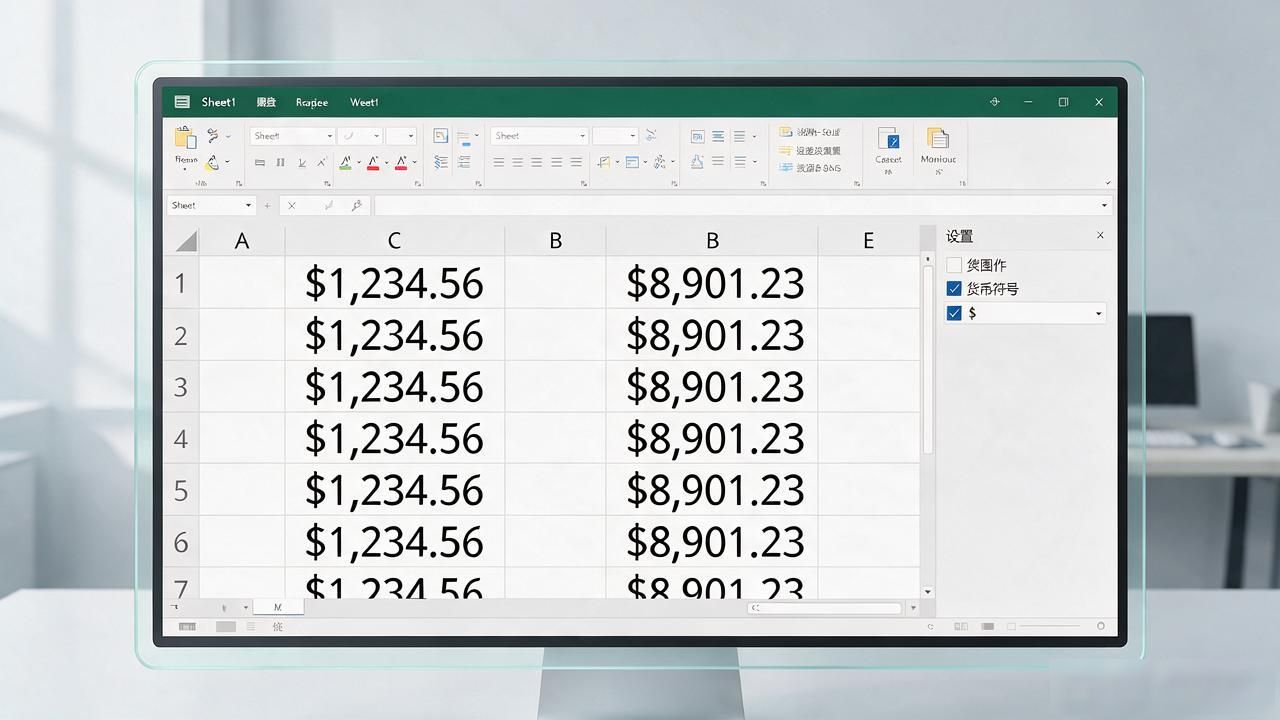Click the Caacet cell styles icon
Screen dimensions: 1280x720
coord(888,138)
